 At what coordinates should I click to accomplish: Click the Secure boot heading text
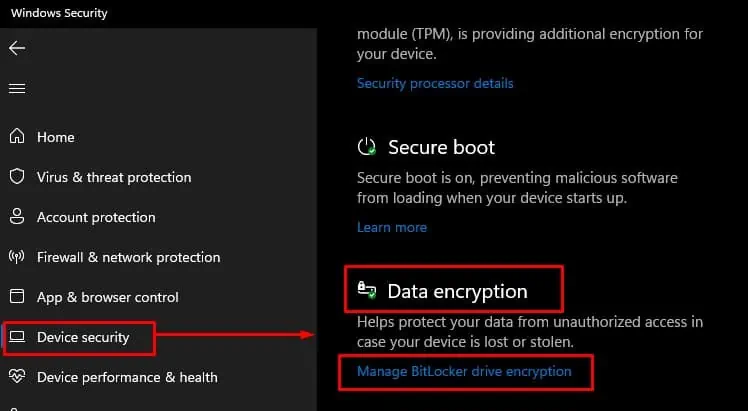click(441, 147)
